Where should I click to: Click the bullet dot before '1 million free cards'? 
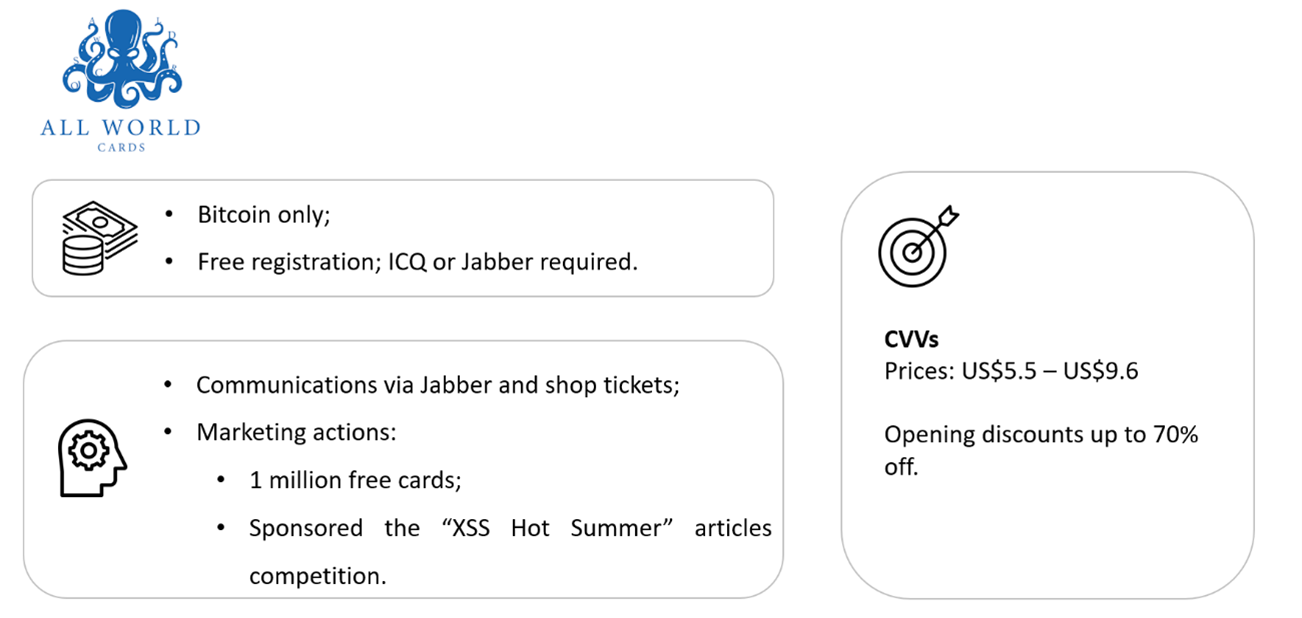pos(222,480)
